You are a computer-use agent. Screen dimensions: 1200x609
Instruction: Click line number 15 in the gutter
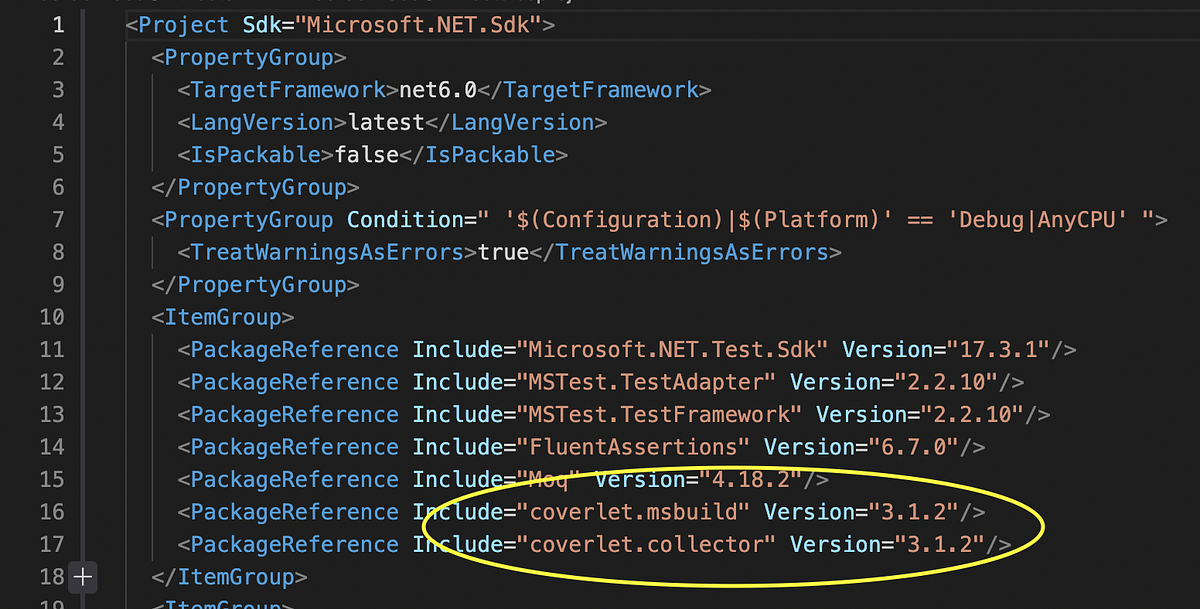[x=52, y=479]
